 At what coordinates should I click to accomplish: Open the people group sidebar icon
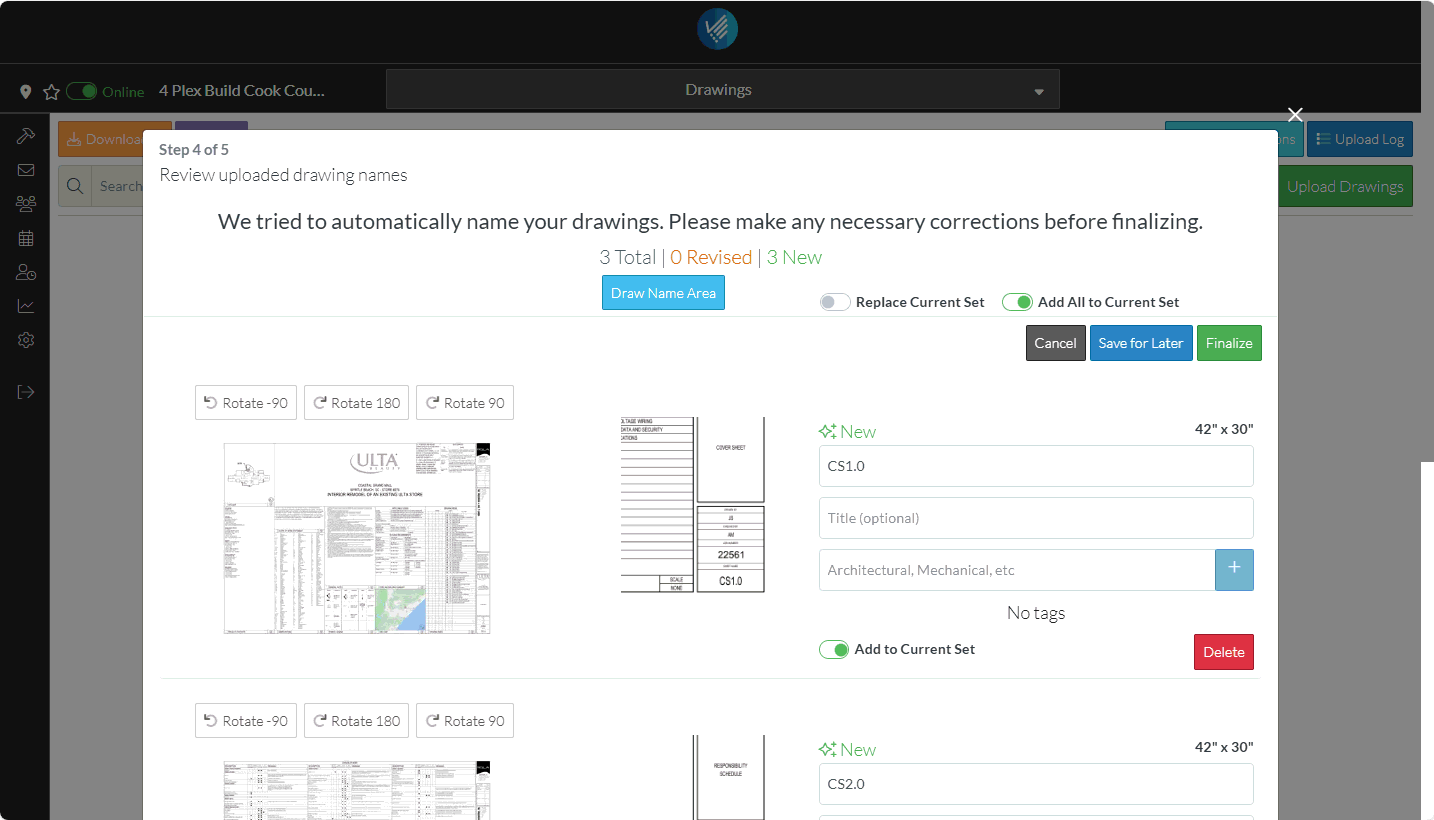(26, 204)
